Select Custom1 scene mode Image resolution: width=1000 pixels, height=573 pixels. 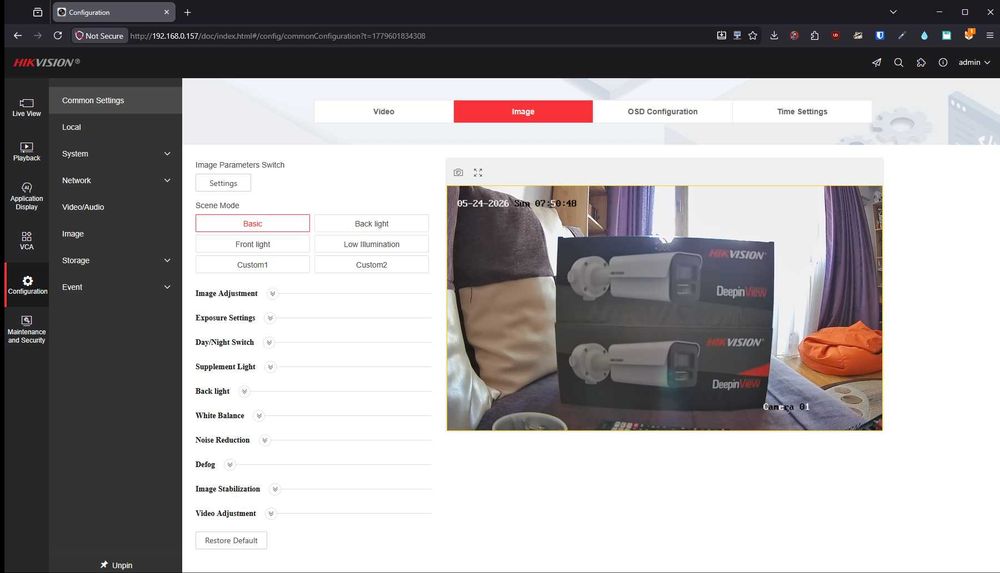(x=253, y=264)
